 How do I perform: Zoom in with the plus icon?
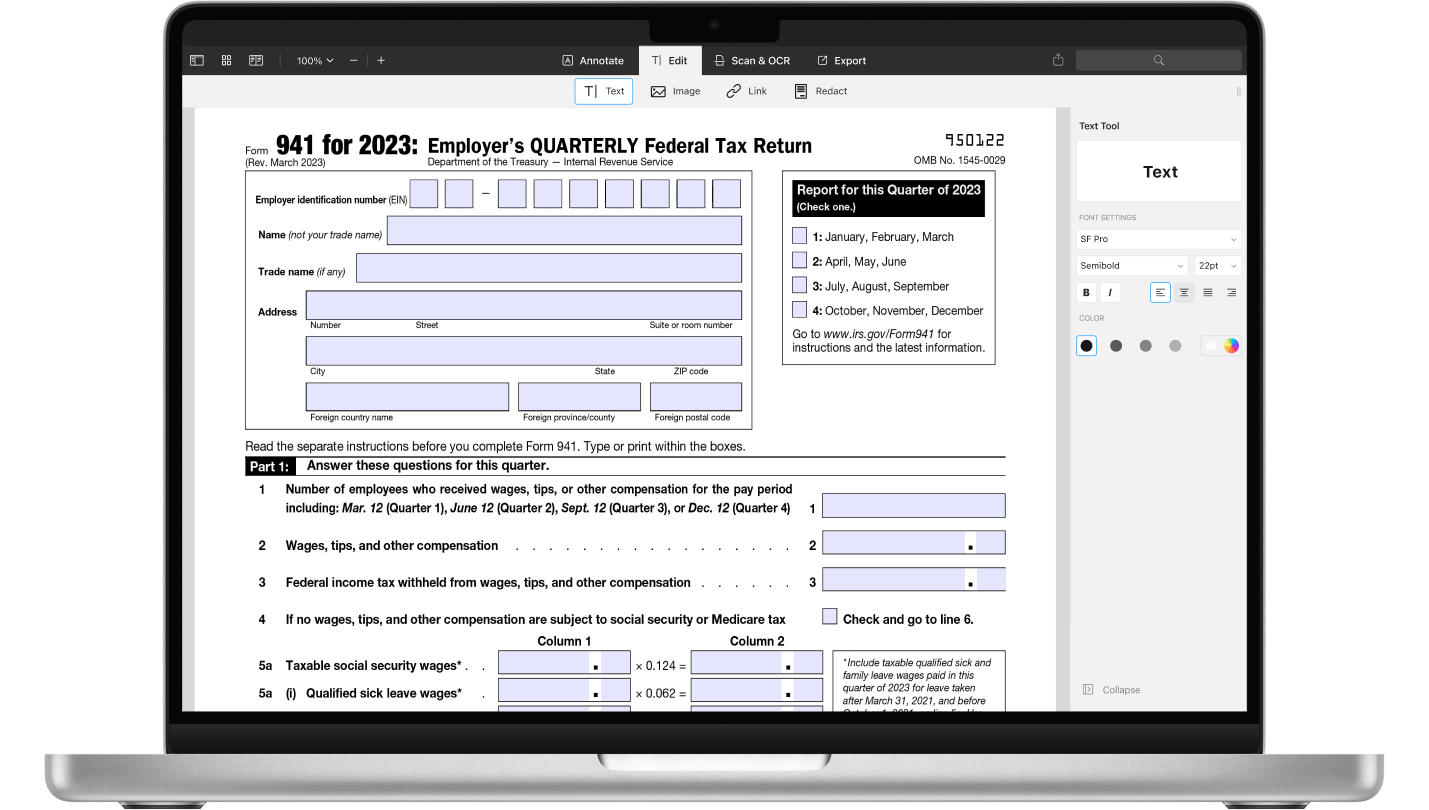[381, 61]
